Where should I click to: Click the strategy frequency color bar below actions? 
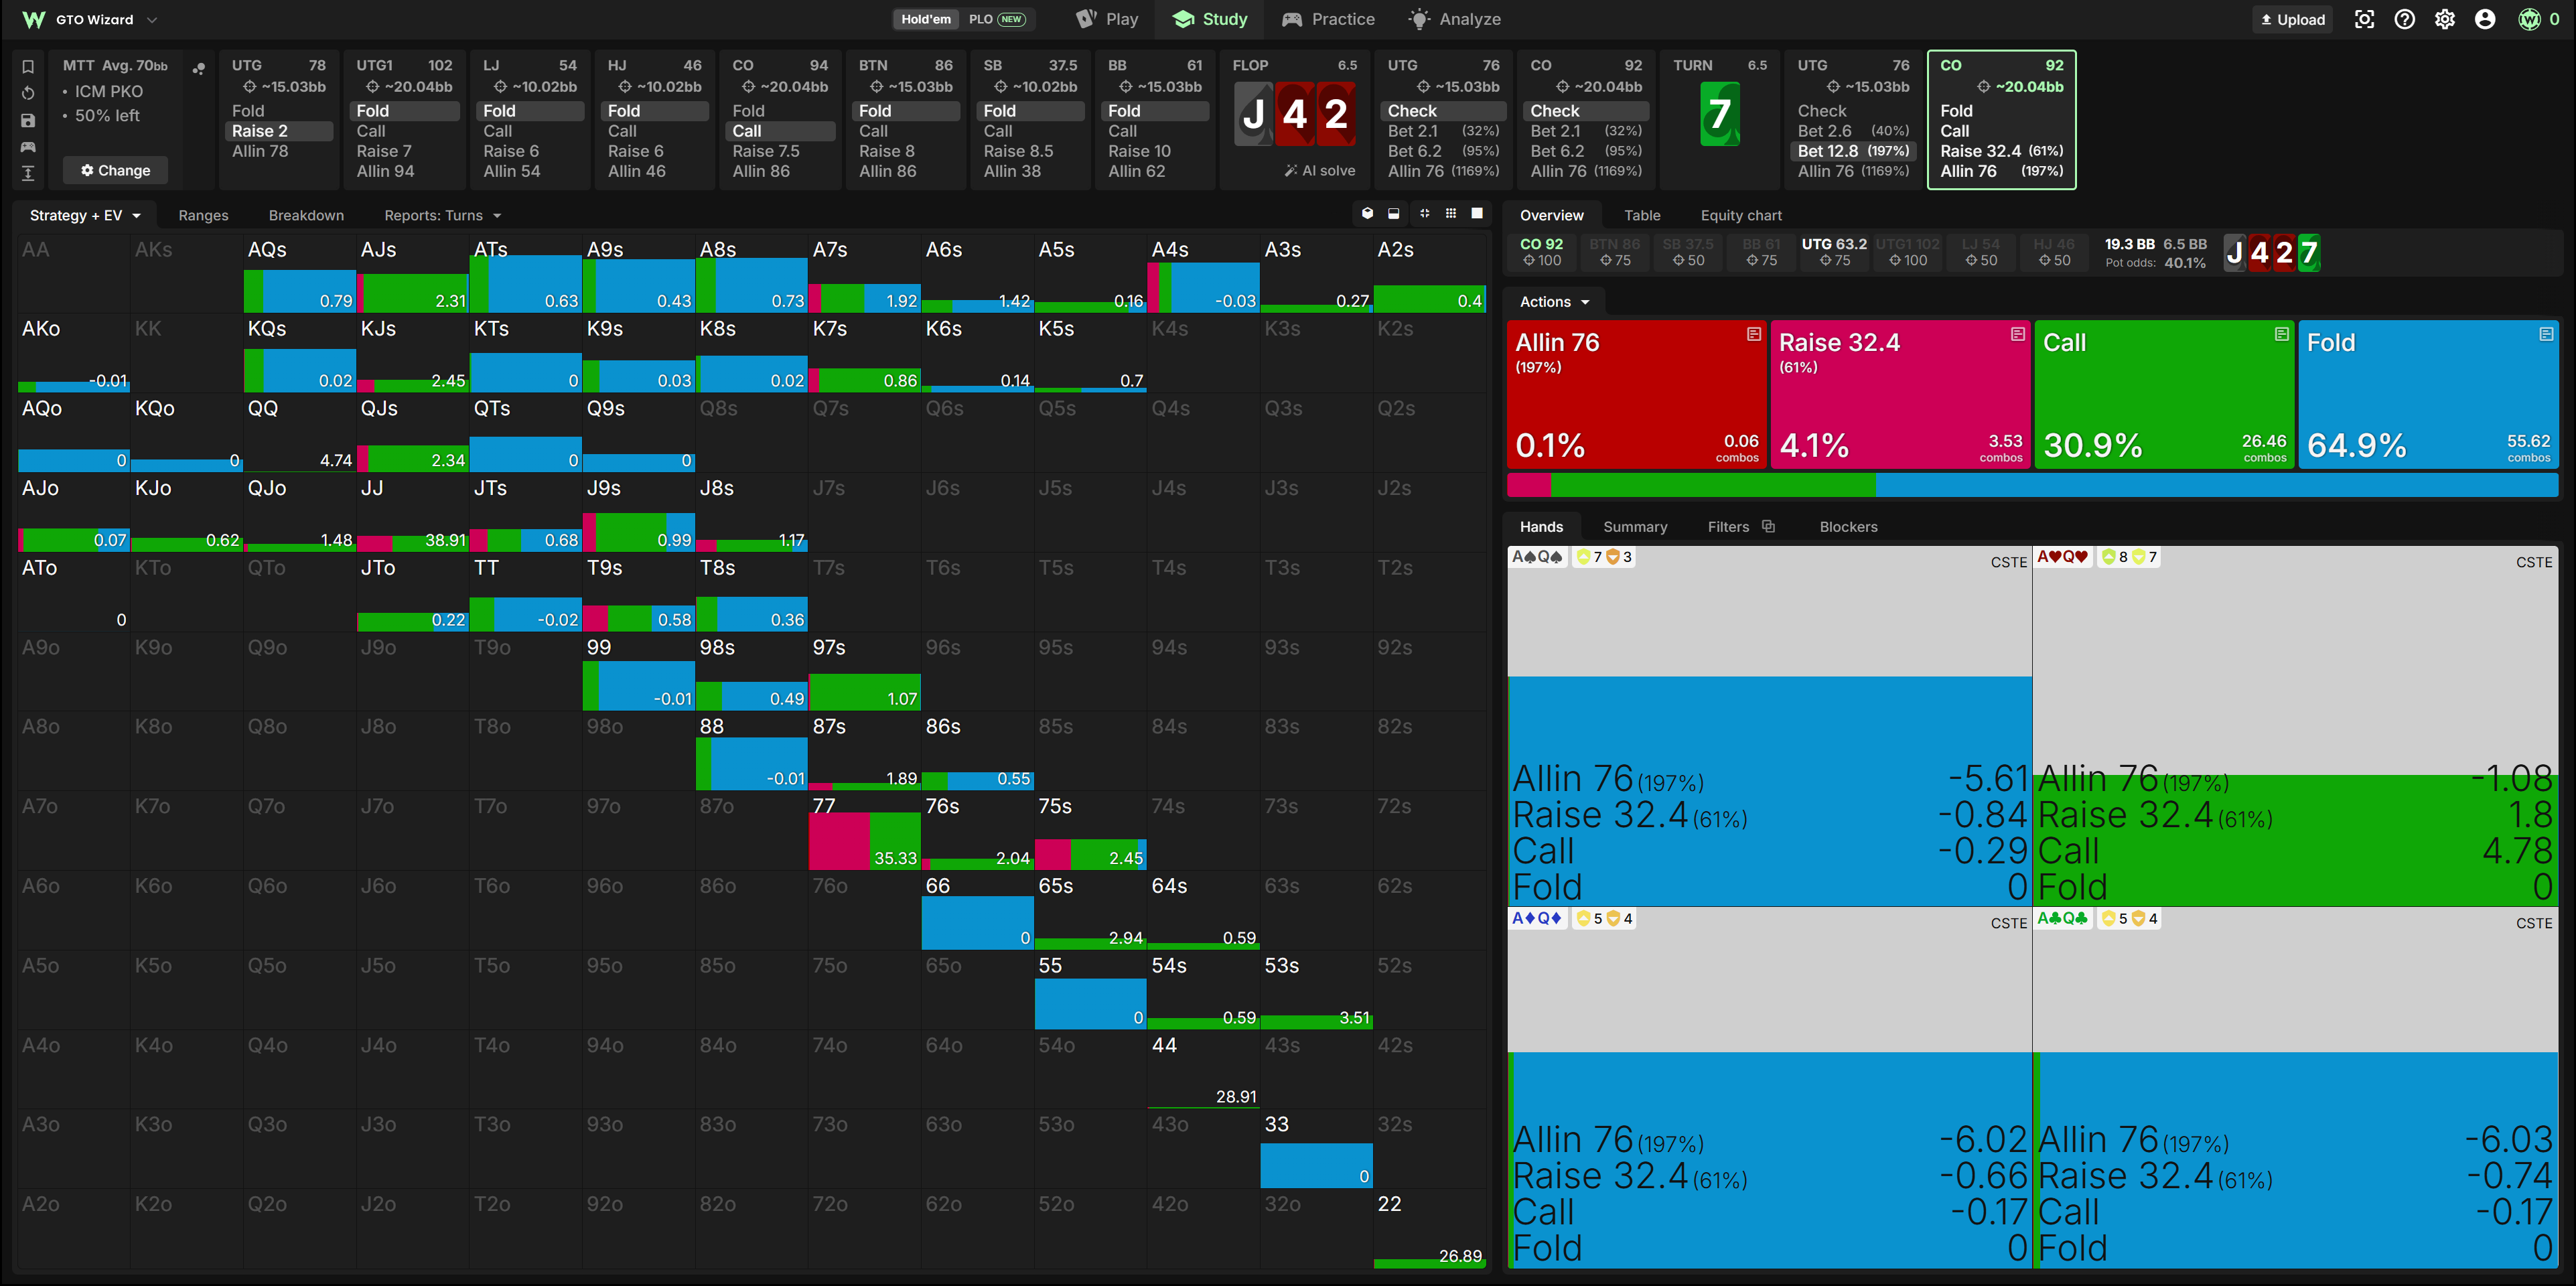coord(2032,485)
